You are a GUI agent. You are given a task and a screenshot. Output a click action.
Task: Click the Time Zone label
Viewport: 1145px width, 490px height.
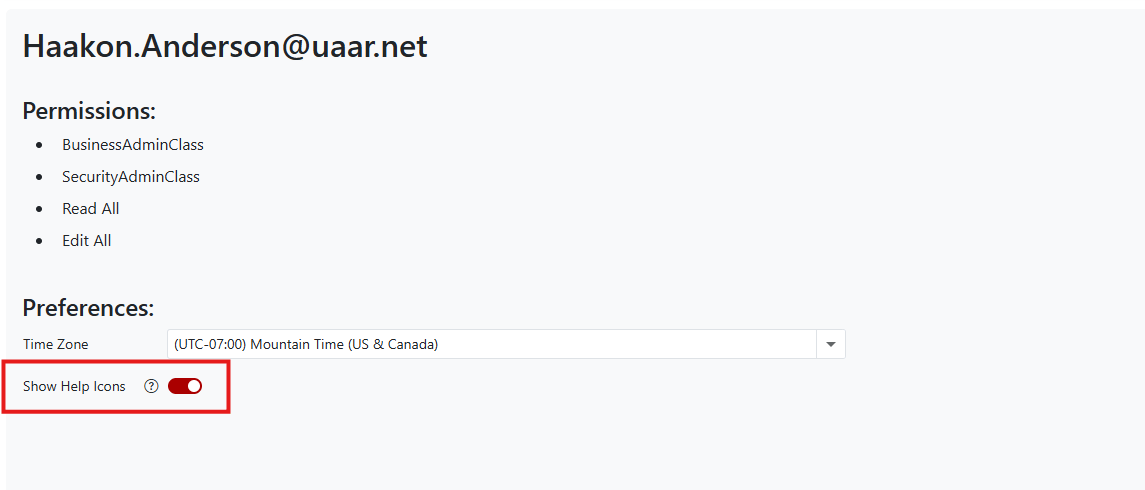[x=56, y=344]
